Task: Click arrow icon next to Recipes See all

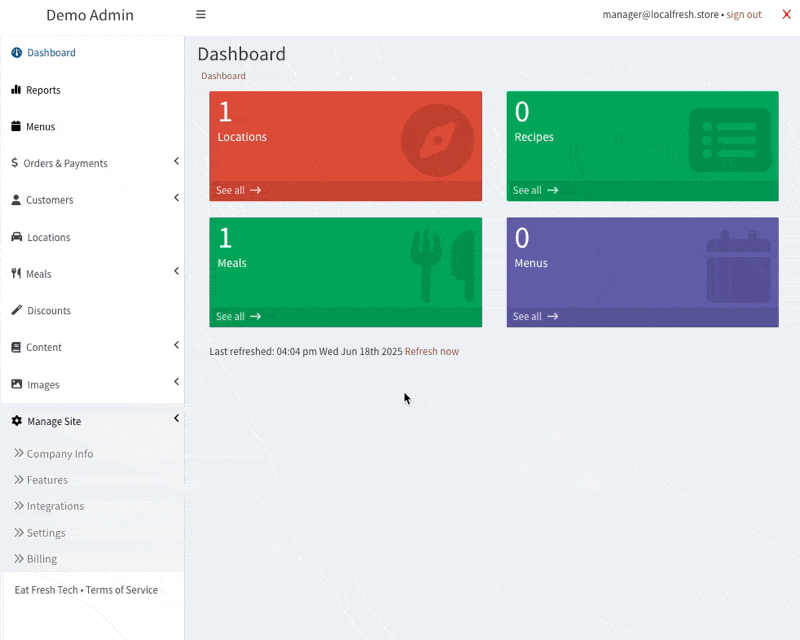Action: 553,190
